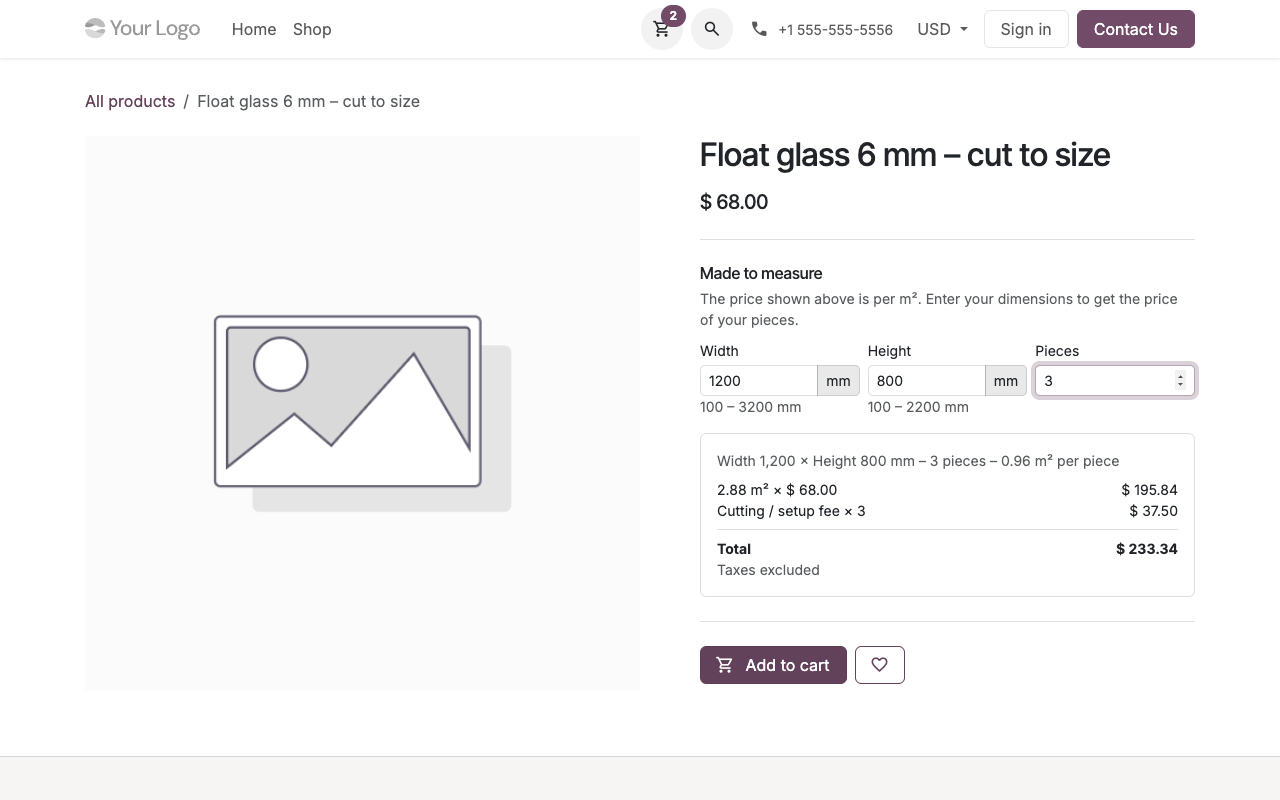
Task: Click the '$ 68.00' product price
Action: coord(734,202)
